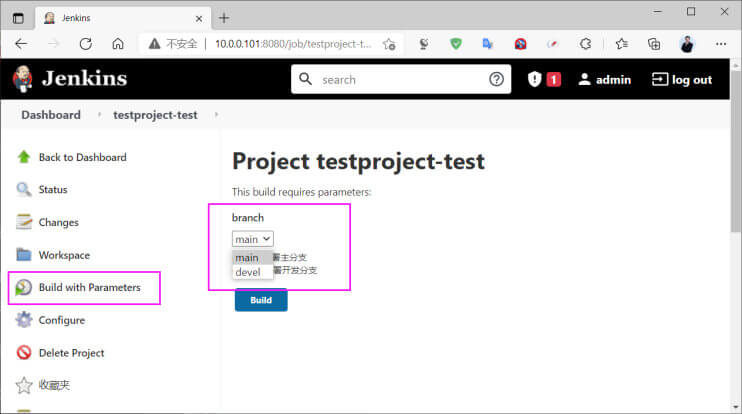
Task: Switch to the Jenkins browser tab
Action: pyautogui.click(x=123, y=18)
